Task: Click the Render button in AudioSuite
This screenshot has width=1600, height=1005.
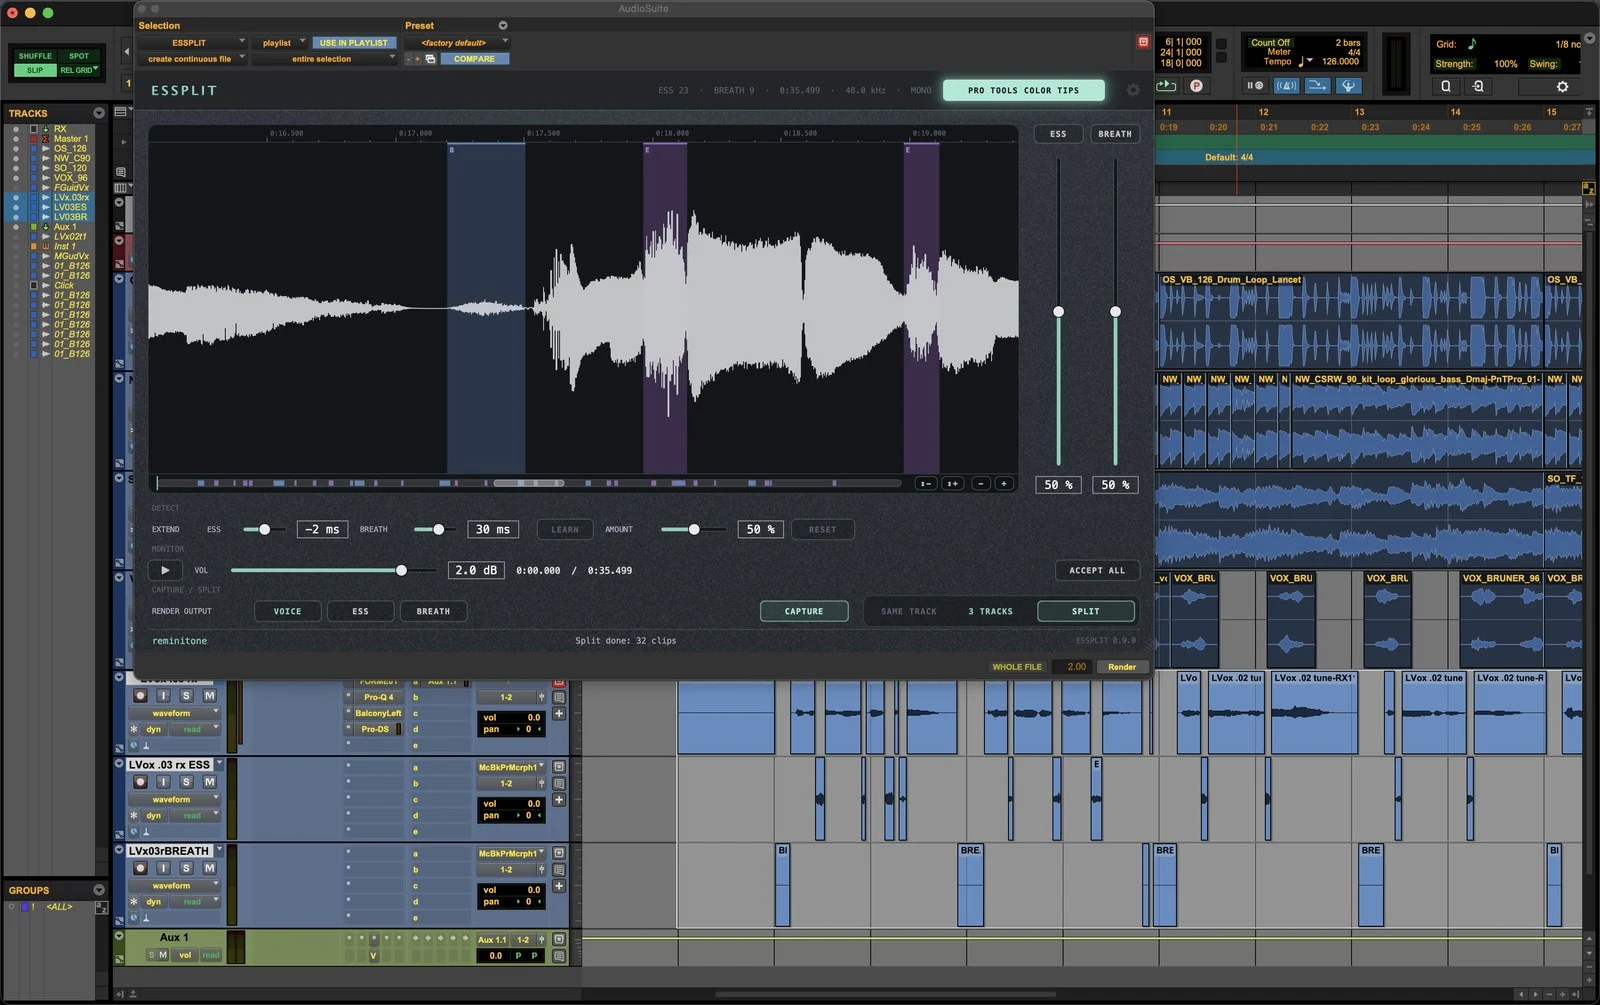Action: point(1122,667)
